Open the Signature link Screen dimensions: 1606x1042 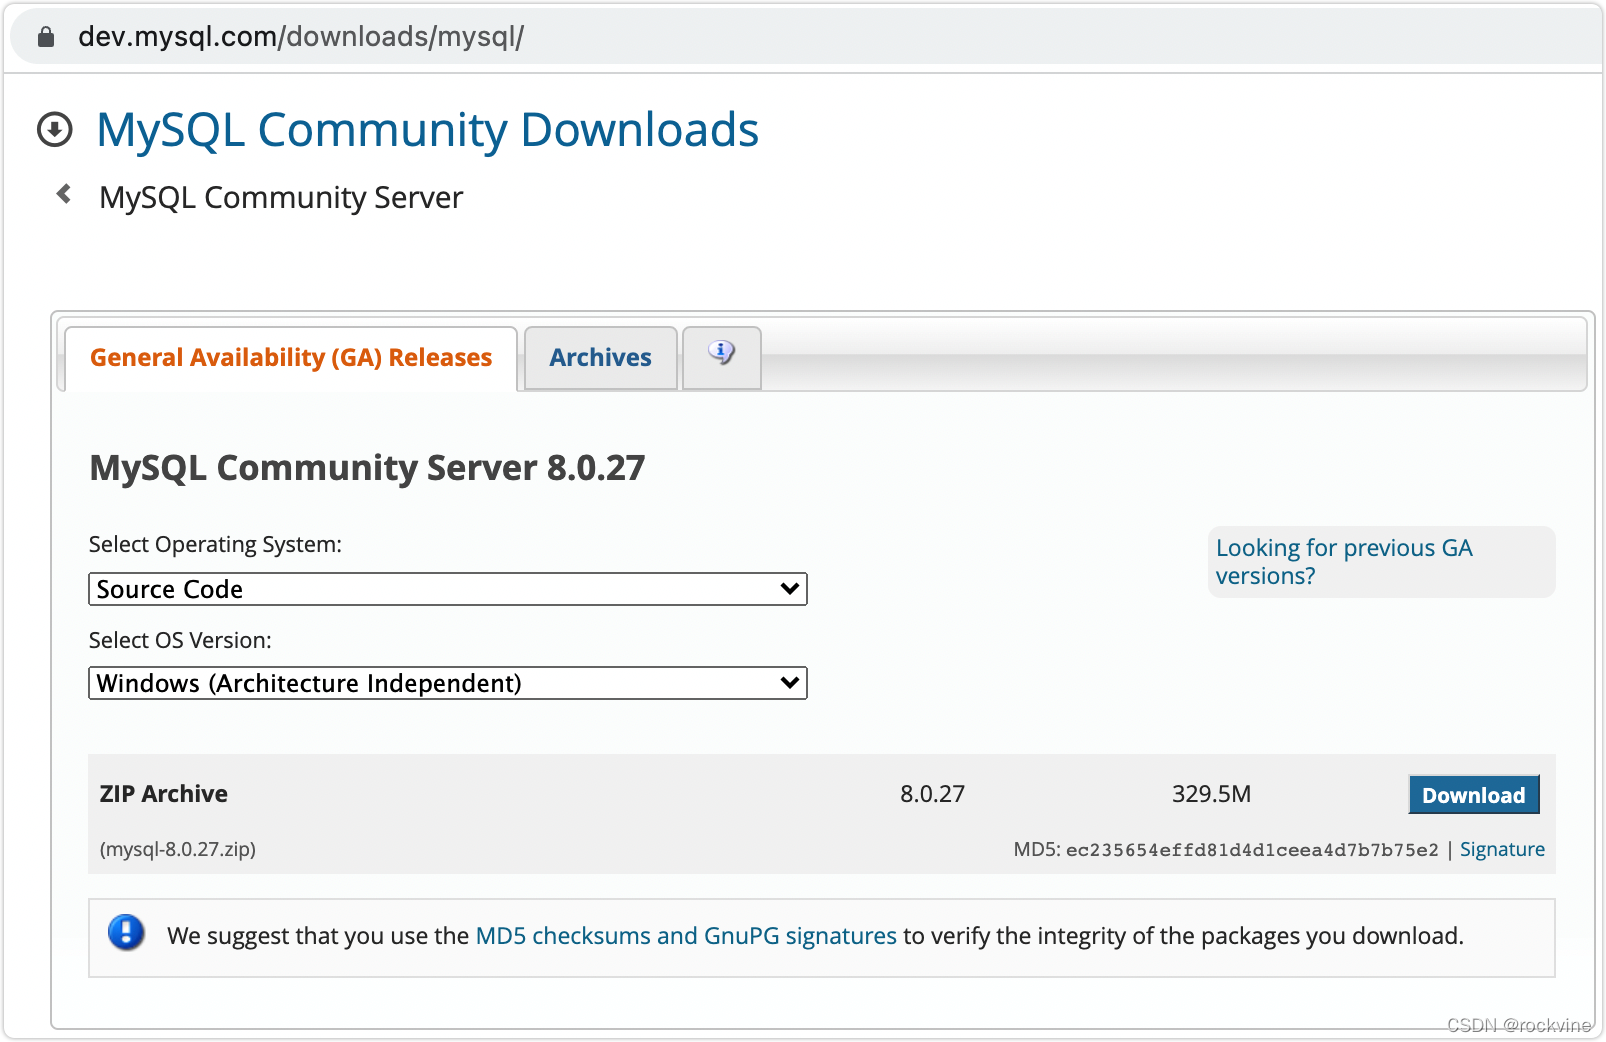[1502, 849]
